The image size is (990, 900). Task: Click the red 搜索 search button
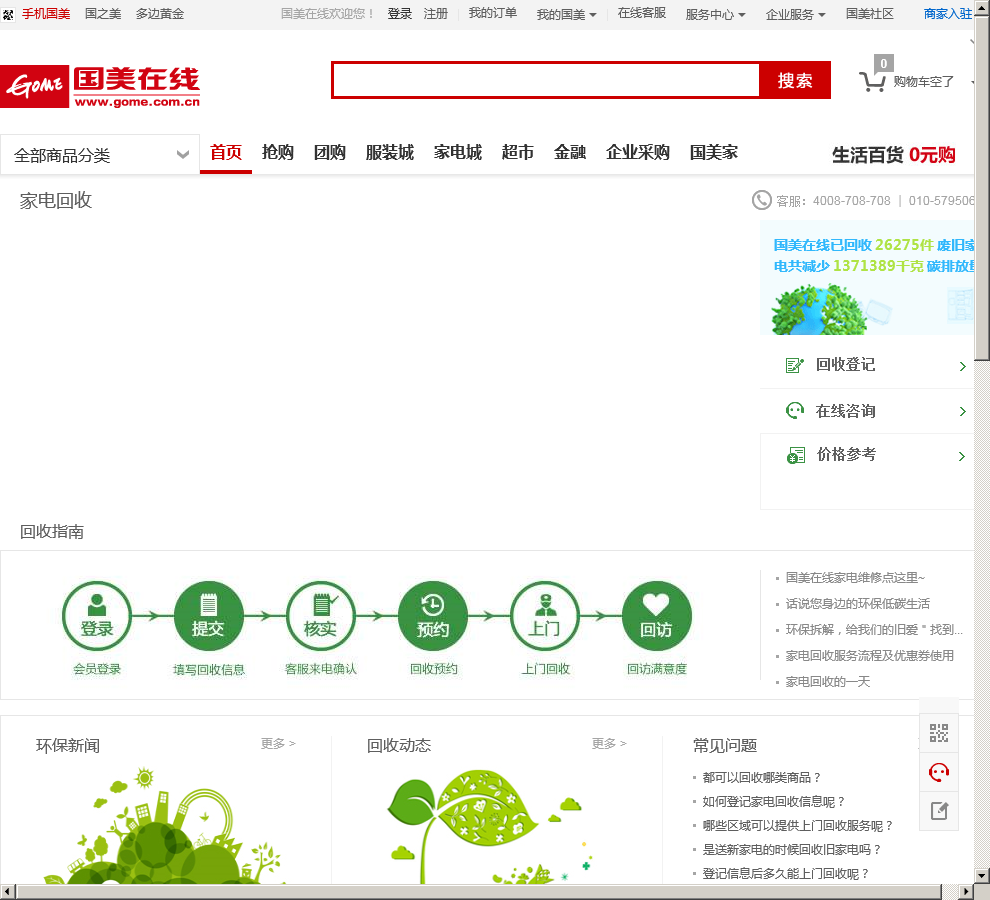click(795, 80)
